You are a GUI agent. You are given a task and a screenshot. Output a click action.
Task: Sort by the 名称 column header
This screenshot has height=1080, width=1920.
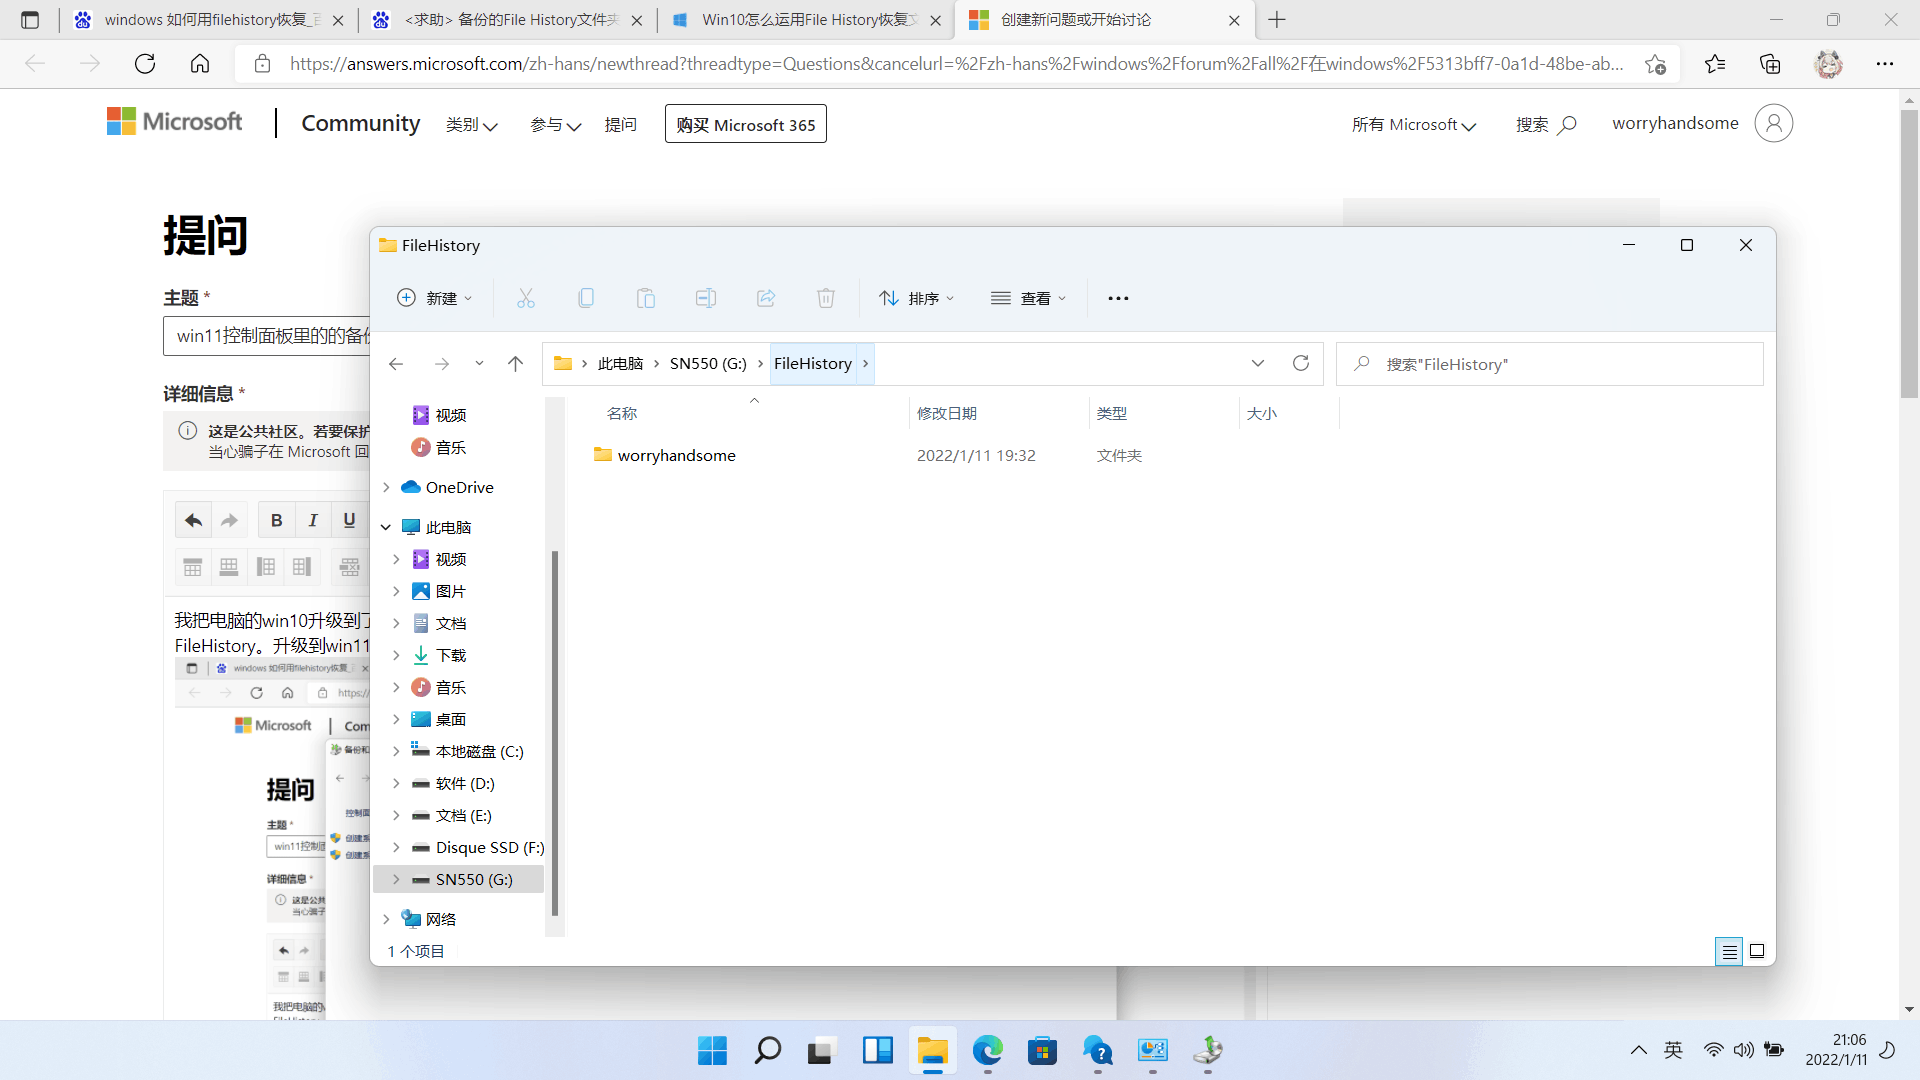pos(622,413)
